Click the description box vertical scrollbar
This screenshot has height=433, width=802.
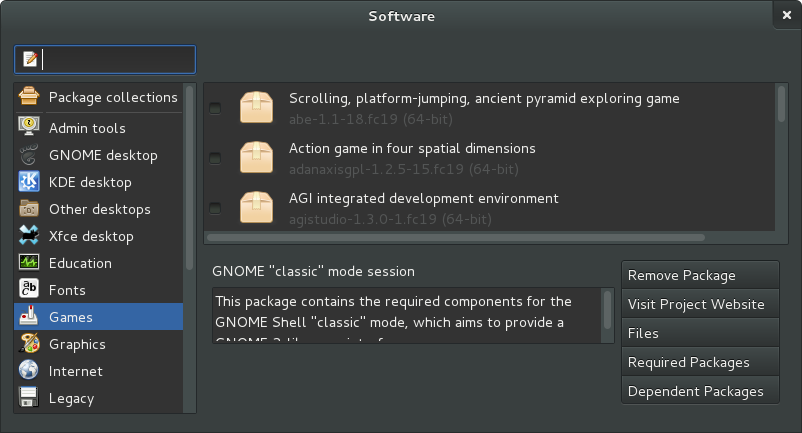point(607,310)
